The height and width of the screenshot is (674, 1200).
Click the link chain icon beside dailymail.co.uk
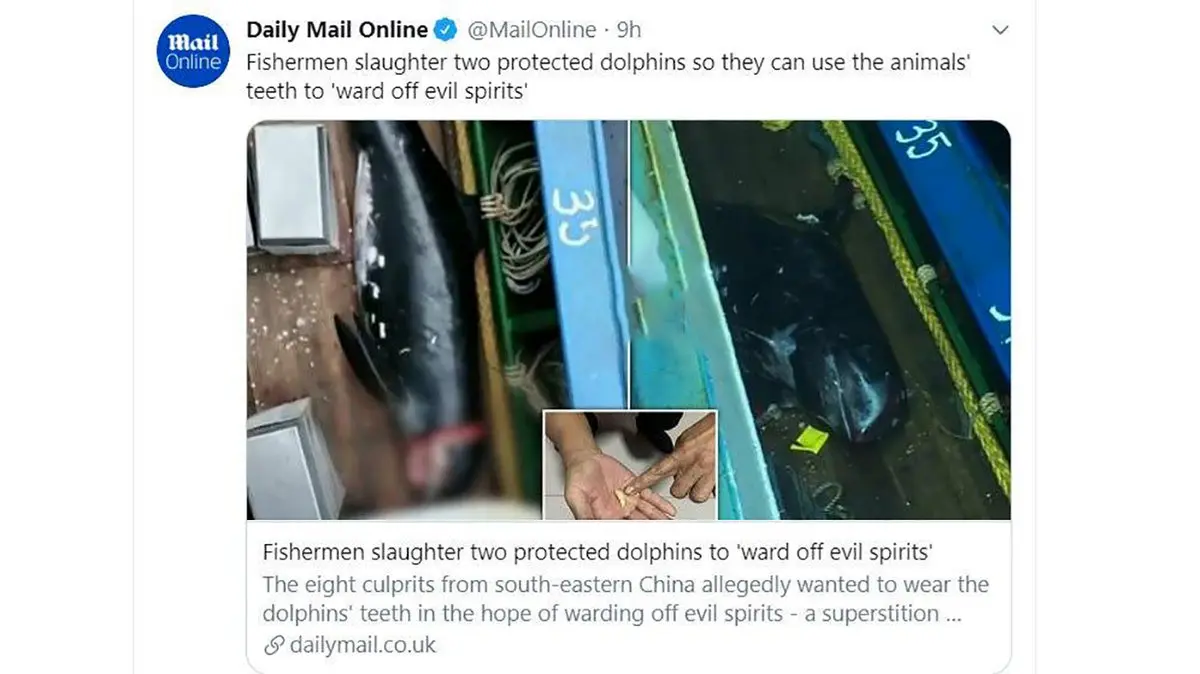pyautogui.click(x=273, y=645)
